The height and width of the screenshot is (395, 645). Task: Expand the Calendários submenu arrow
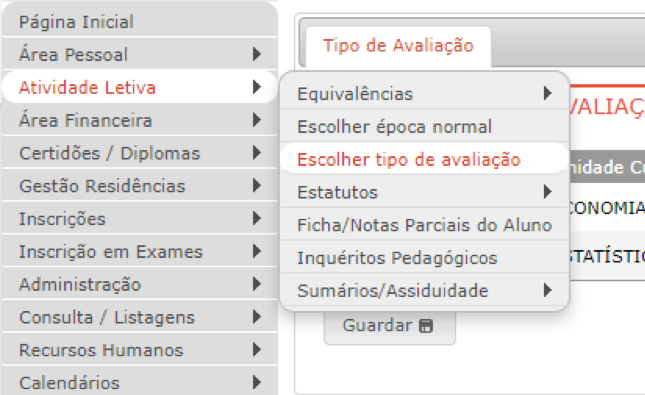click(257, 382)
